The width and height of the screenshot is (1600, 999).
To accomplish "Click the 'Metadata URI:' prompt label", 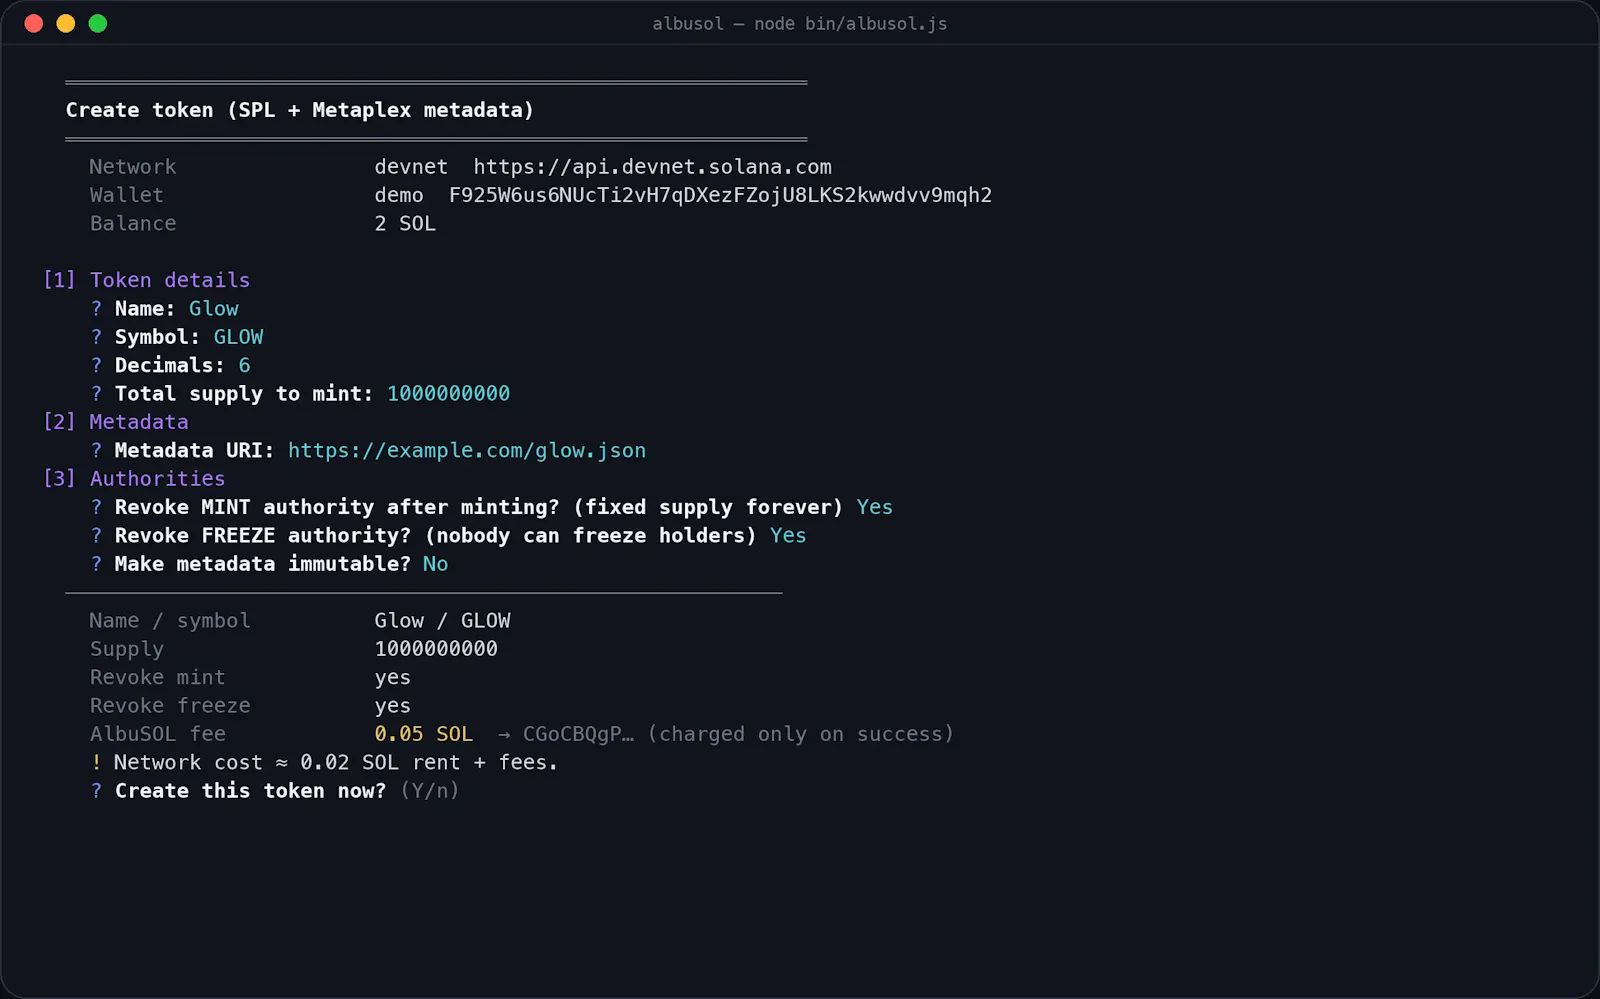I will click(x=195, y=450).
